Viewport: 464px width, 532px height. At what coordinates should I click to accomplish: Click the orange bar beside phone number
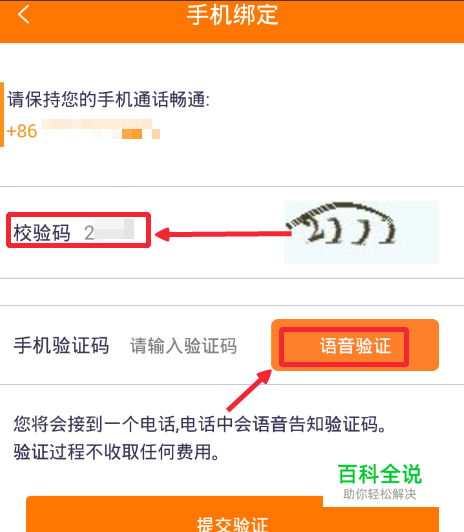click(2, 114)
